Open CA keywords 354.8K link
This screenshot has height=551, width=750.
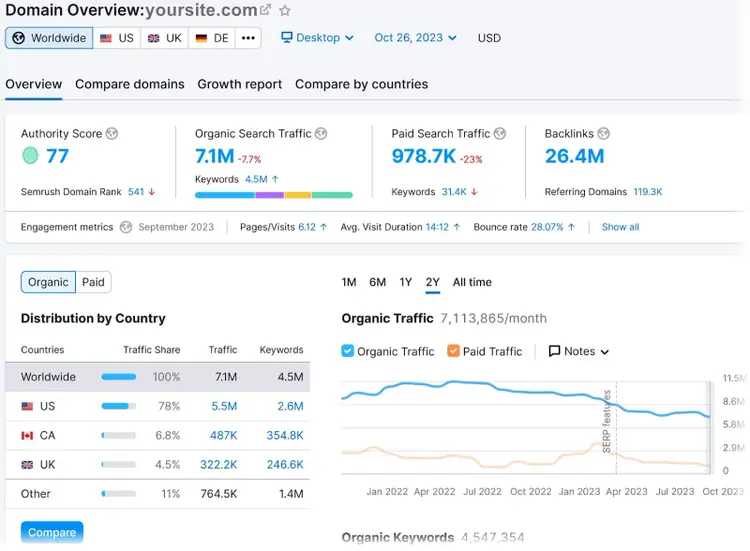click(285, 435)
